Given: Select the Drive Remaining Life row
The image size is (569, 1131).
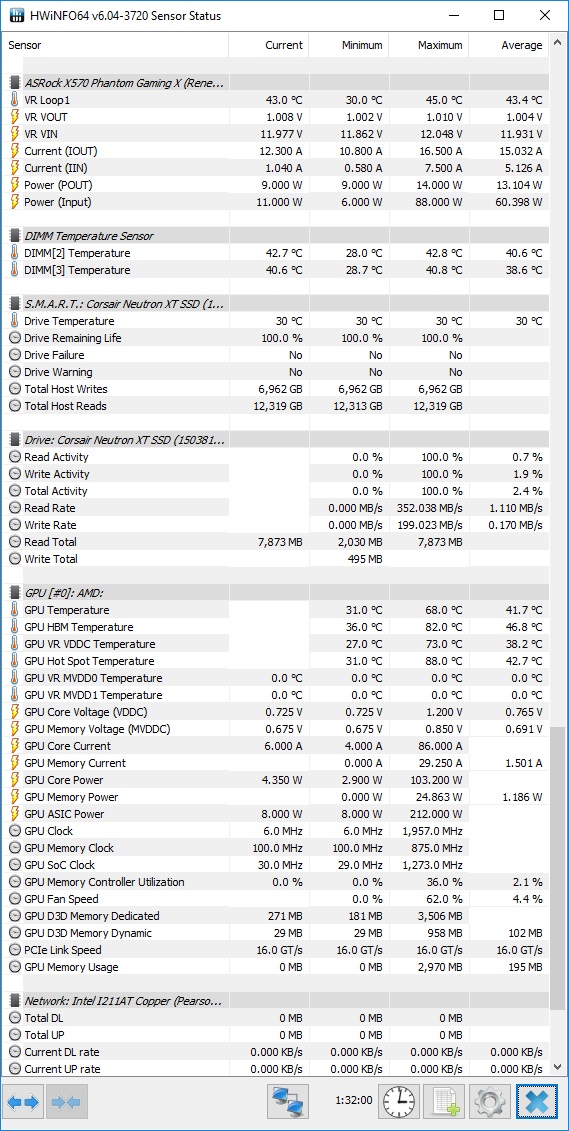Looking at the screenshot, I should pyautogui.click(x=275, y=338).
